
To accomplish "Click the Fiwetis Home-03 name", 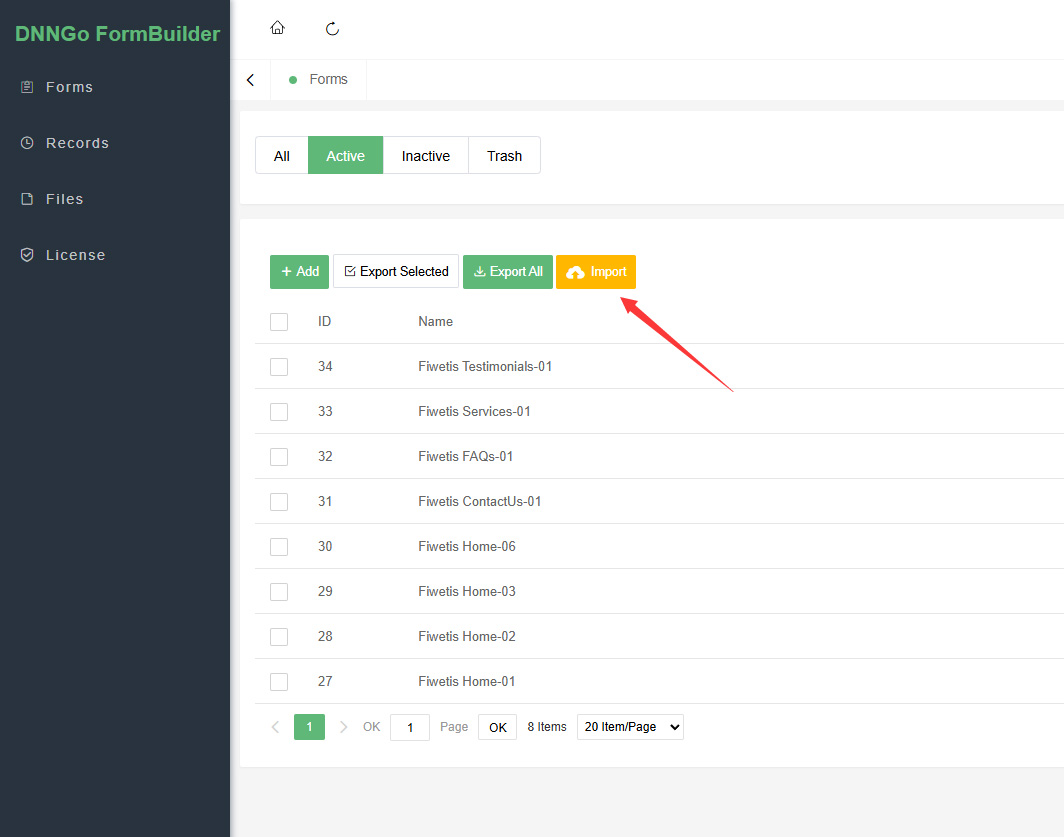I will (467, 591).
